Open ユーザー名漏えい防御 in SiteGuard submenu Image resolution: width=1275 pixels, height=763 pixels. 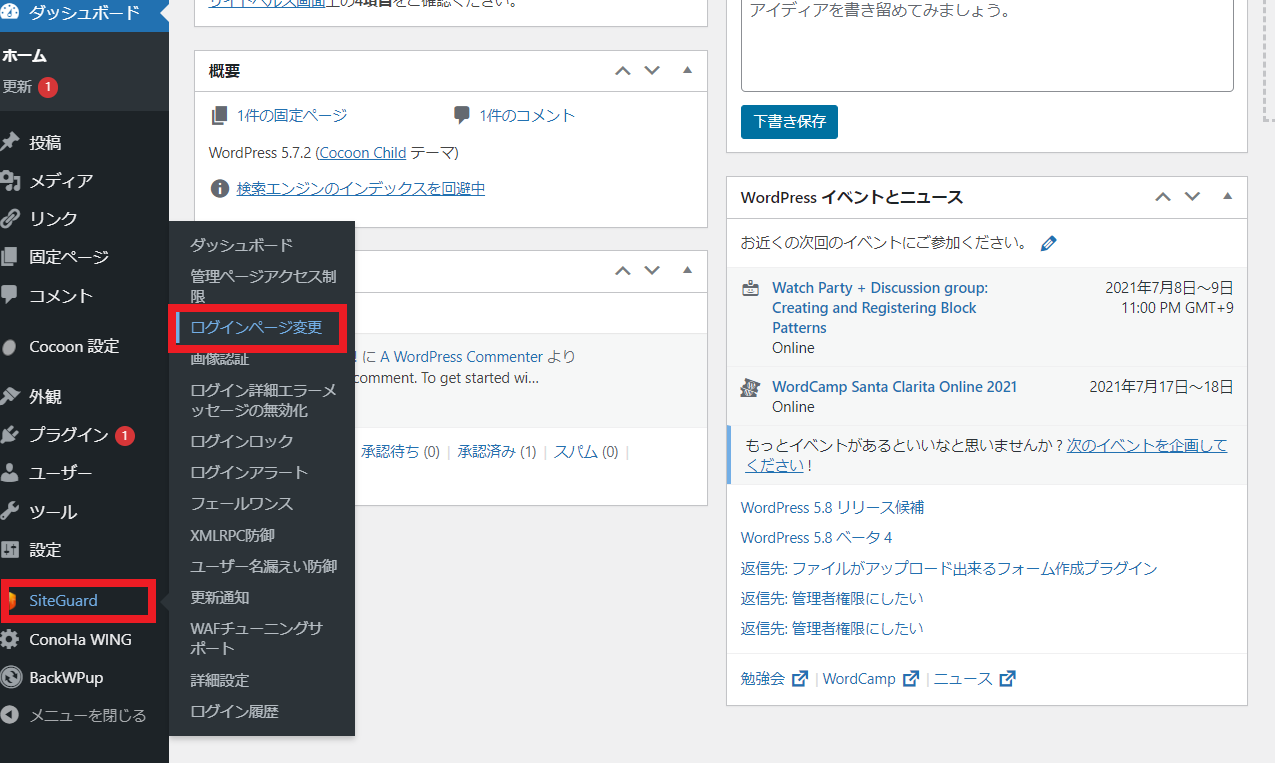click(x=264, y=566)
